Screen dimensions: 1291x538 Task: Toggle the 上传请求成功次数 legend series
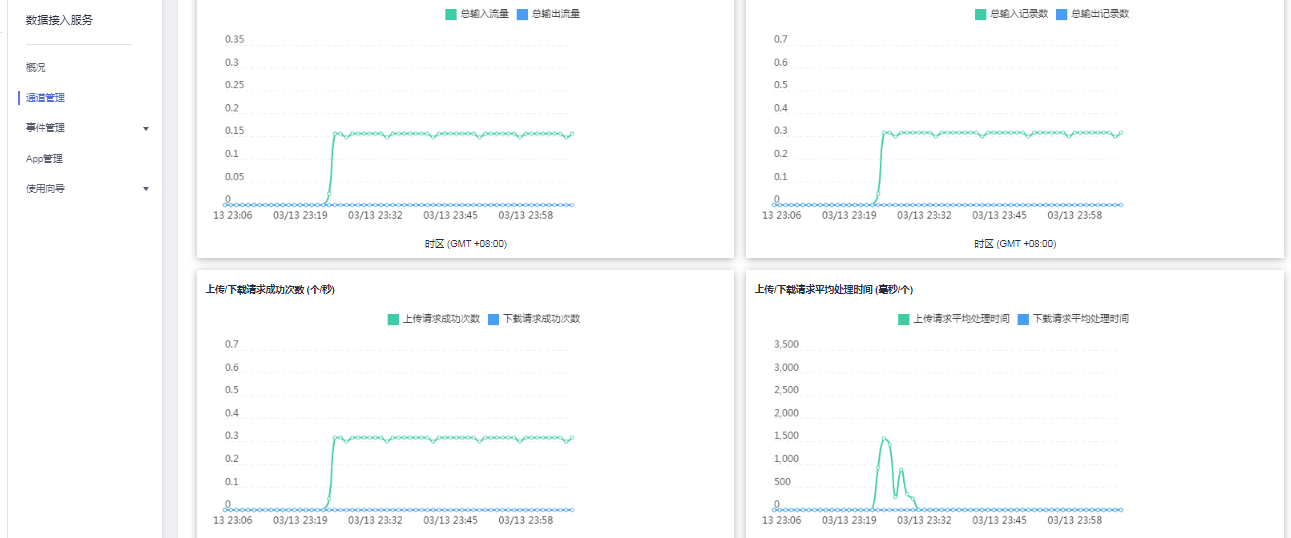(x=433, y=319)
